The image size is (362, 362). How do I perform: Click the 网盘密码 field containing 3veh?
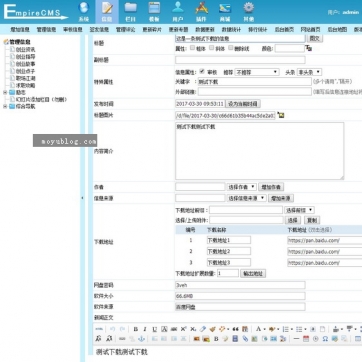pyautogui.click(x=240, y=285)
